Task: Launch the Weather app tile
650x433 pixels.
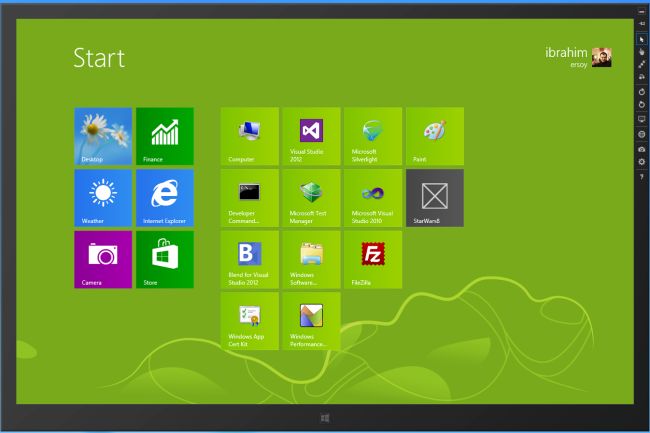Action: click(103, 198)
